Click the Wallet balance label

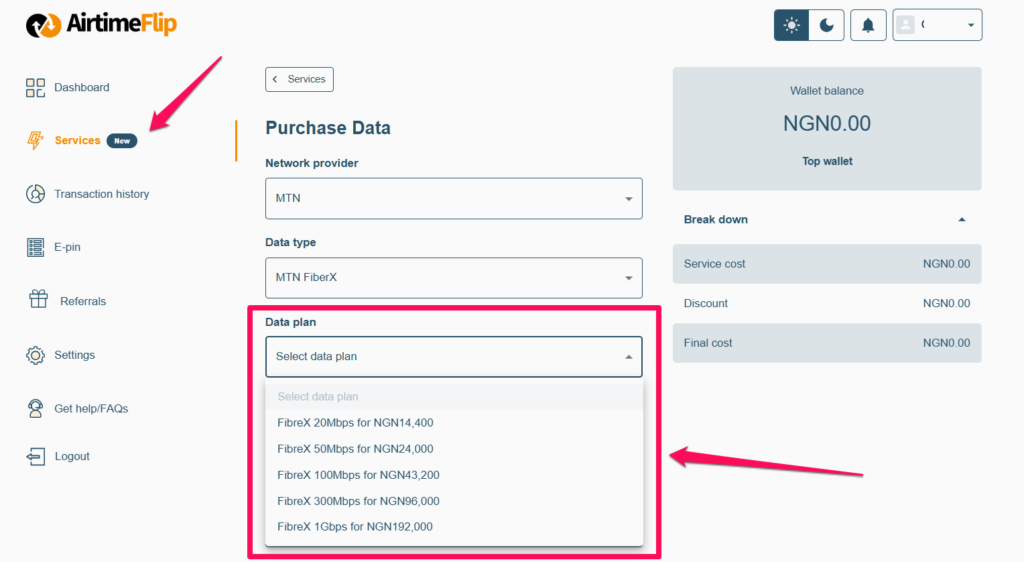827,91
